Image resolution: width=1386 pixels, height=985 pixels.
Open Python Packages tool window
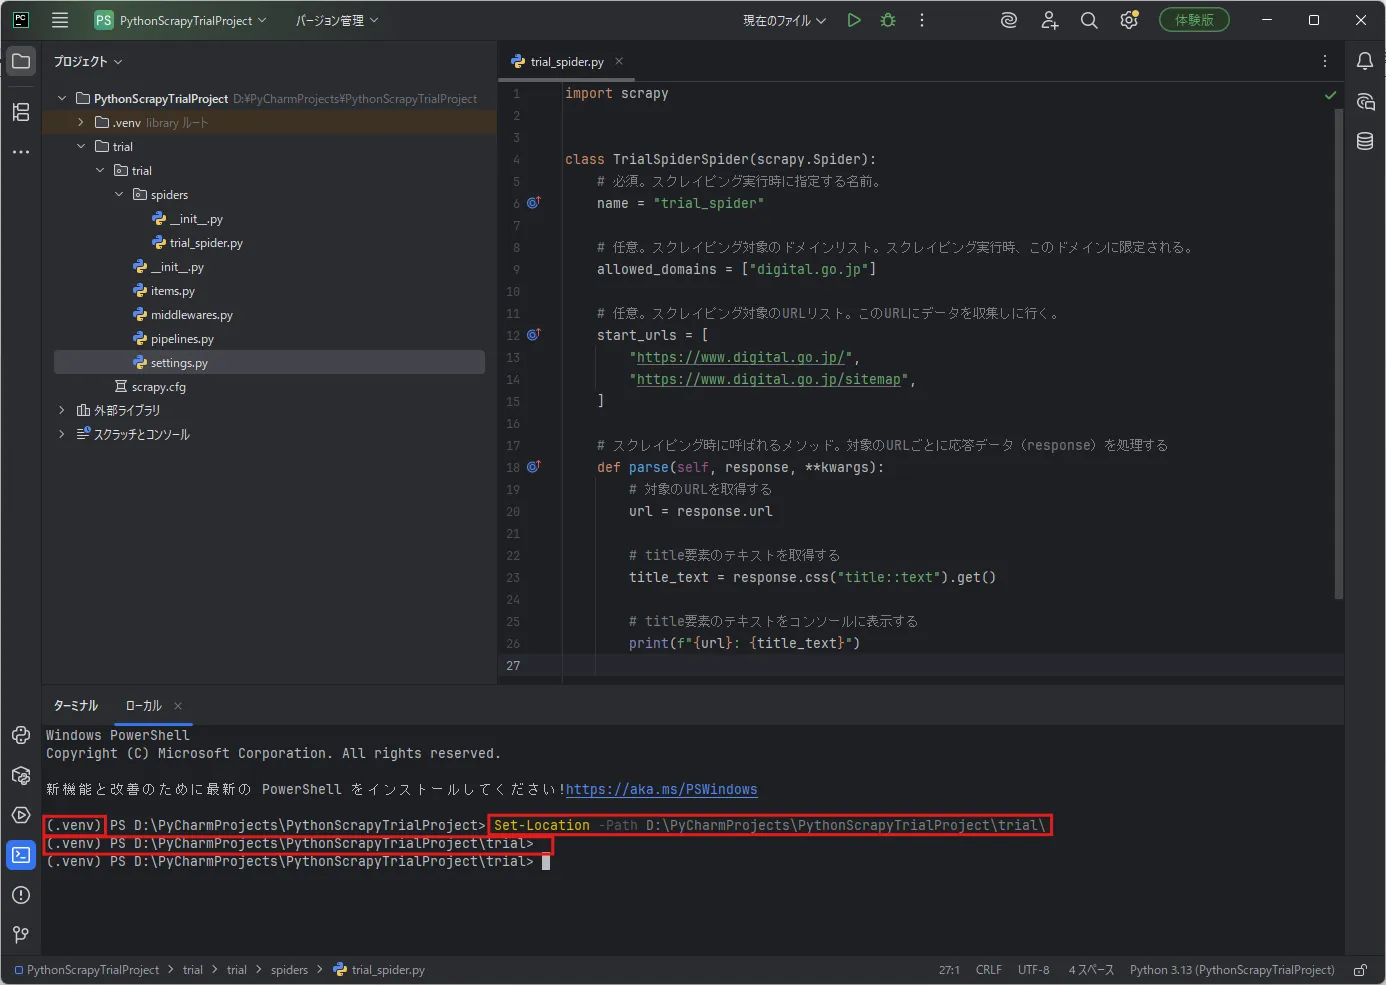pos(21,775)
